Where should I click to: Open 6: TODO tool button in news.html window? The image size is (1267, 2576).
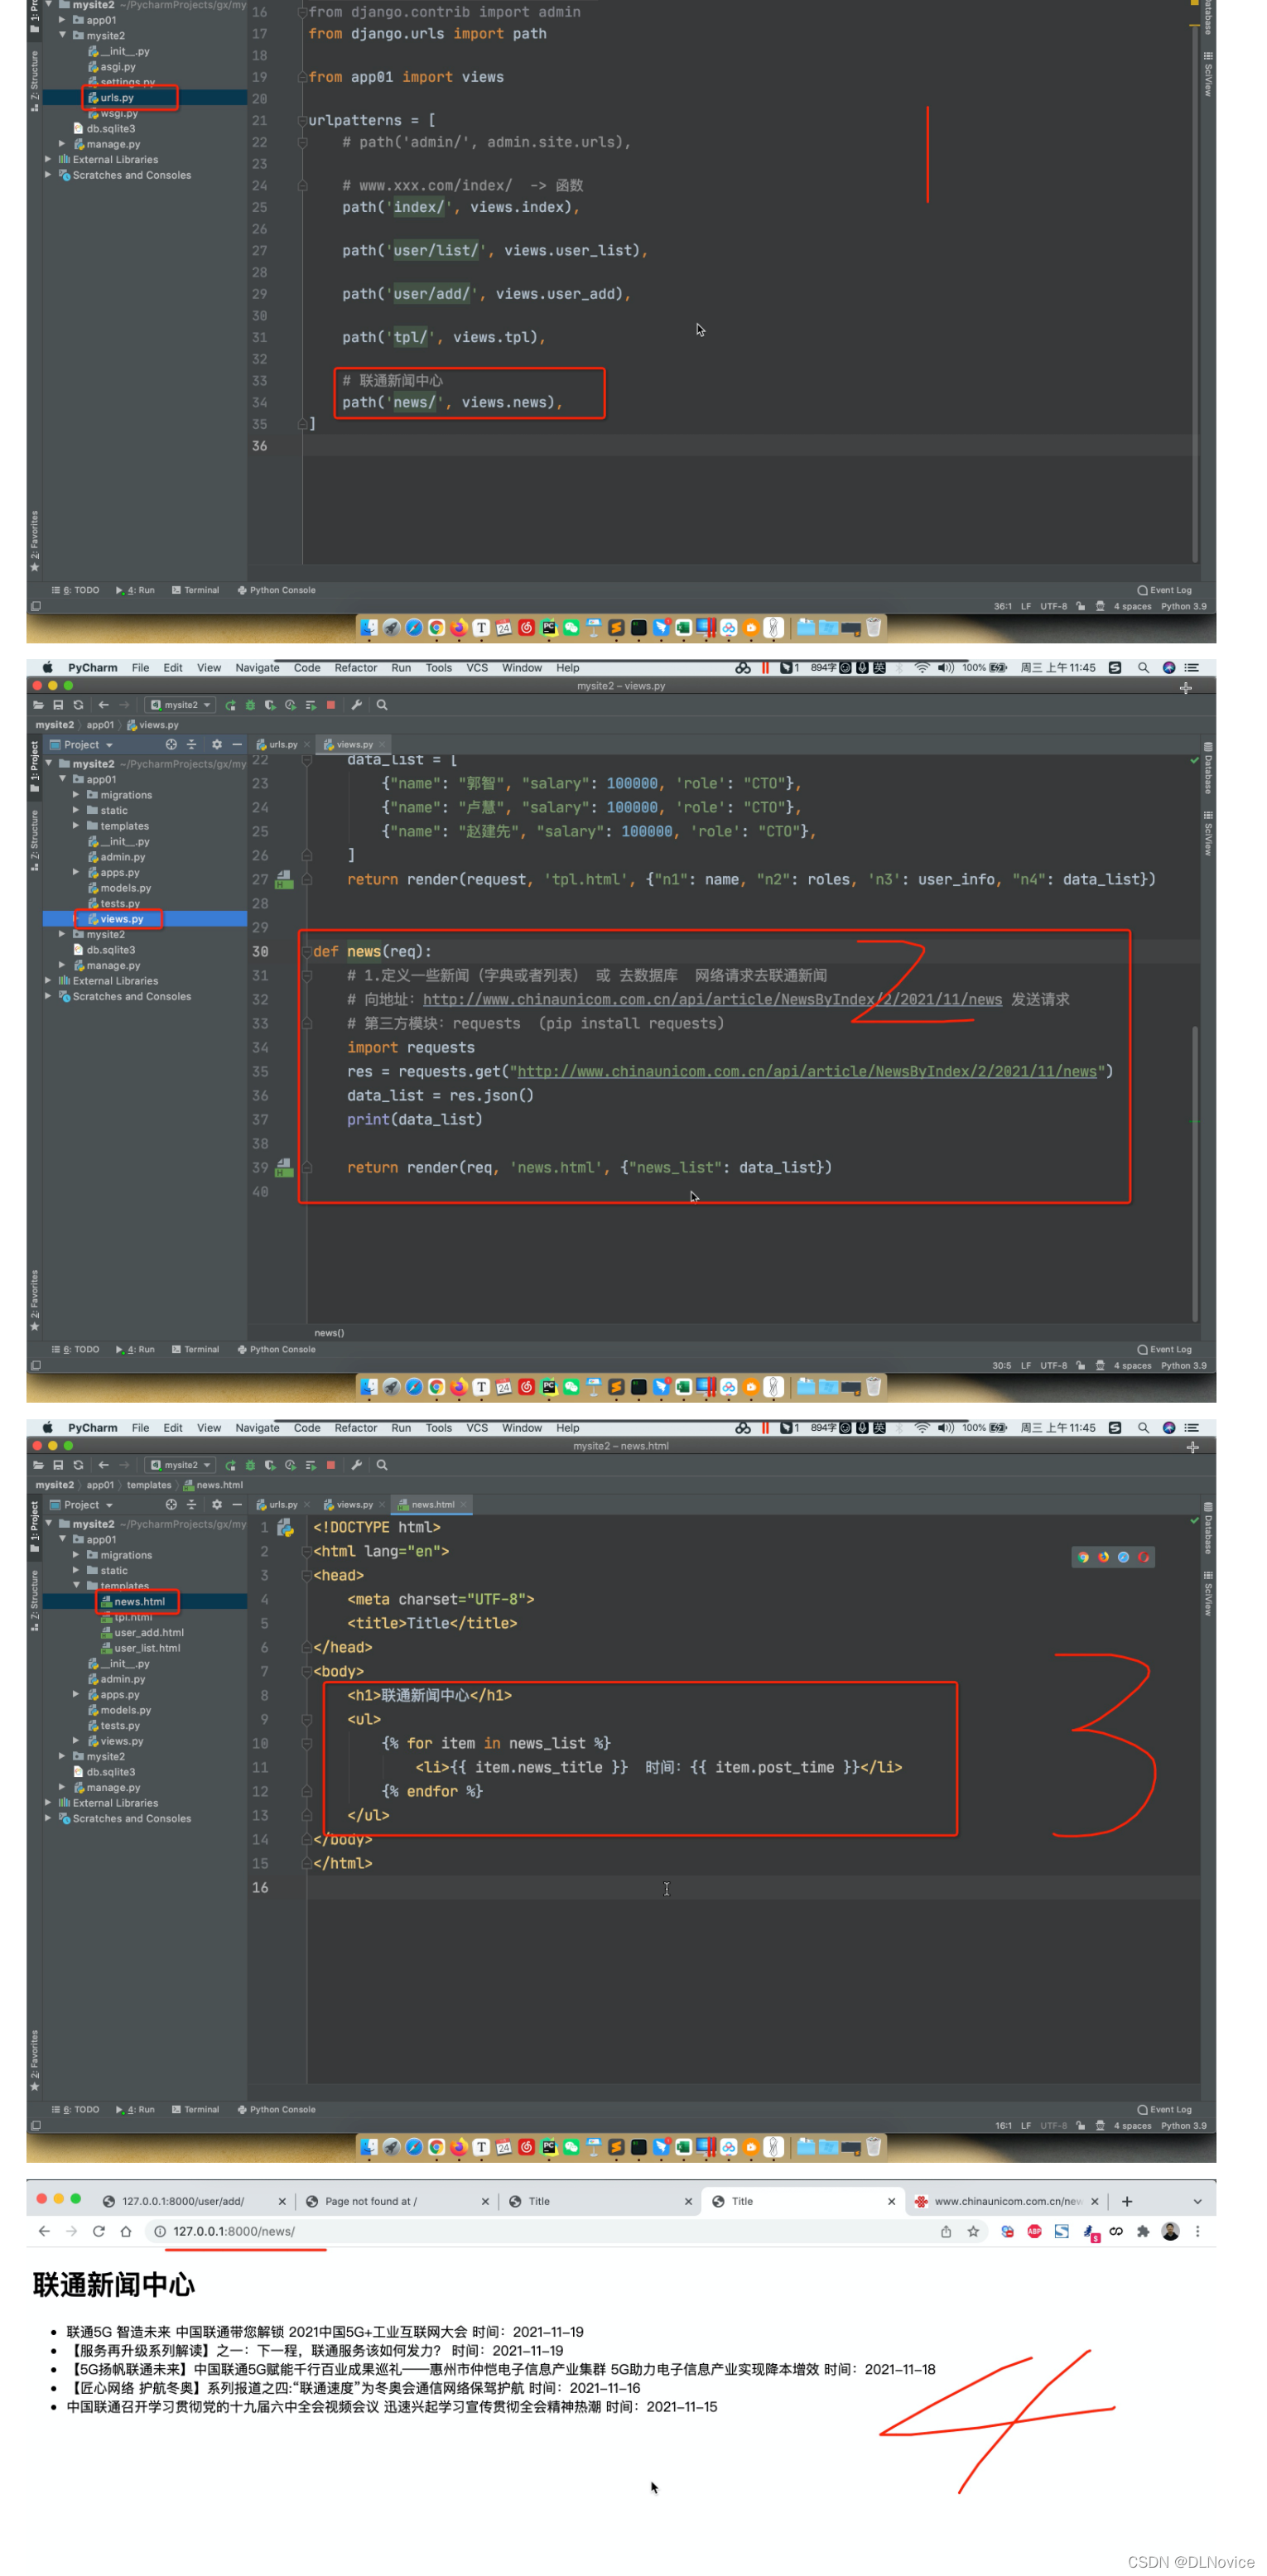[75, 2109]
